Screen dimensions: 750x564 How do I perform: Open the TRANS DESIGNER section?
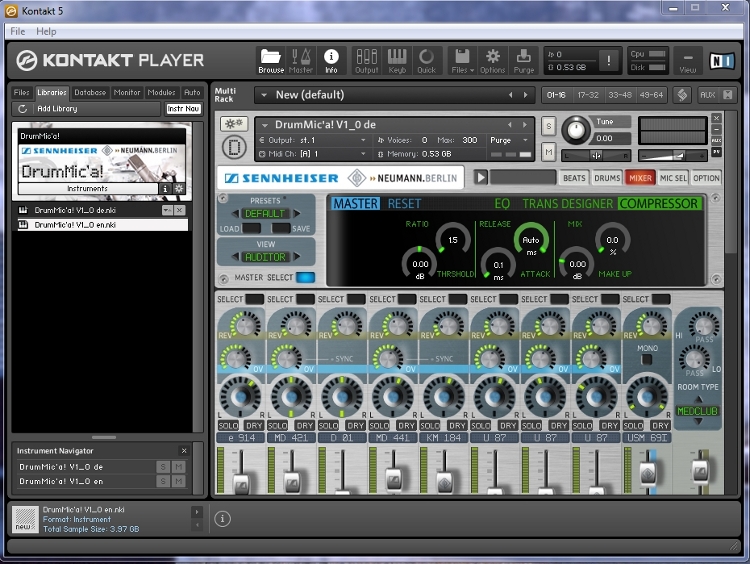(567, 204)
